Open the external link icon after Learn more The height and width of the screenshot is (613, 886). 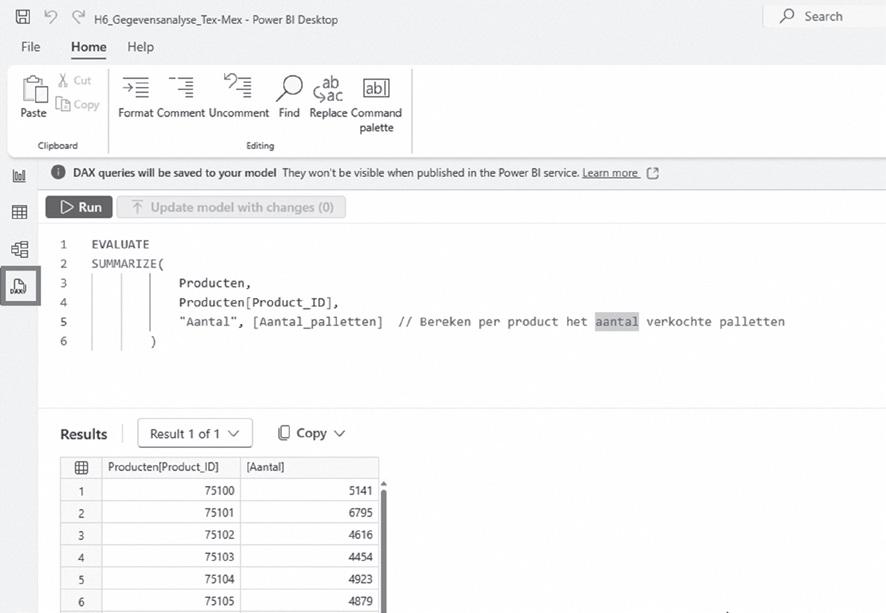(x=653, y=173)
